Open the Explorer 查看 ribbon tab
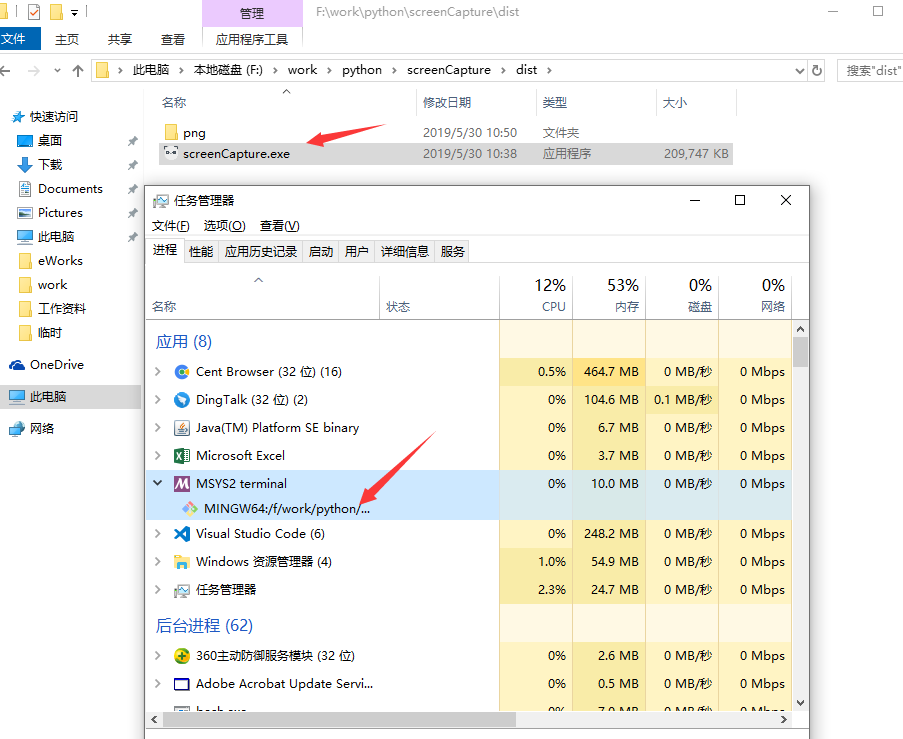 [173, 39]
